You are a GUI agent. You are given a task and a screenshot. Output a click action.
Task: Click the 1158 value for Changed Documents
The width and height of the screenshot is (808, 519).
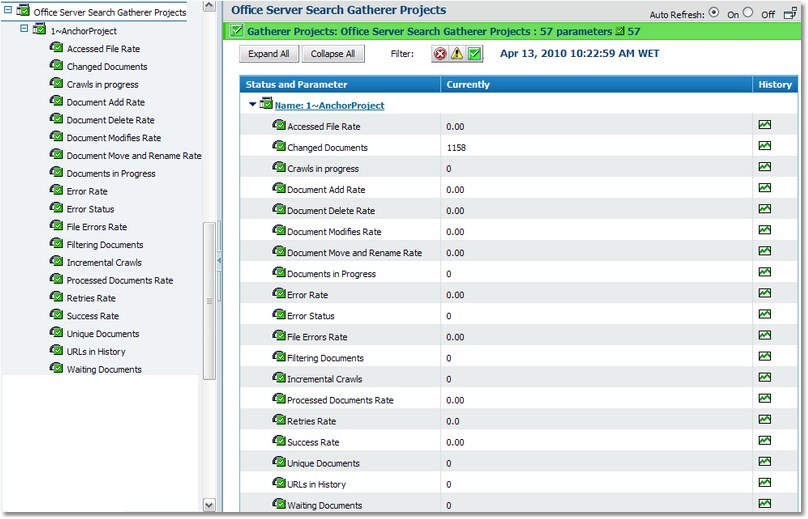pyautogui.click(x=456, y=148)
